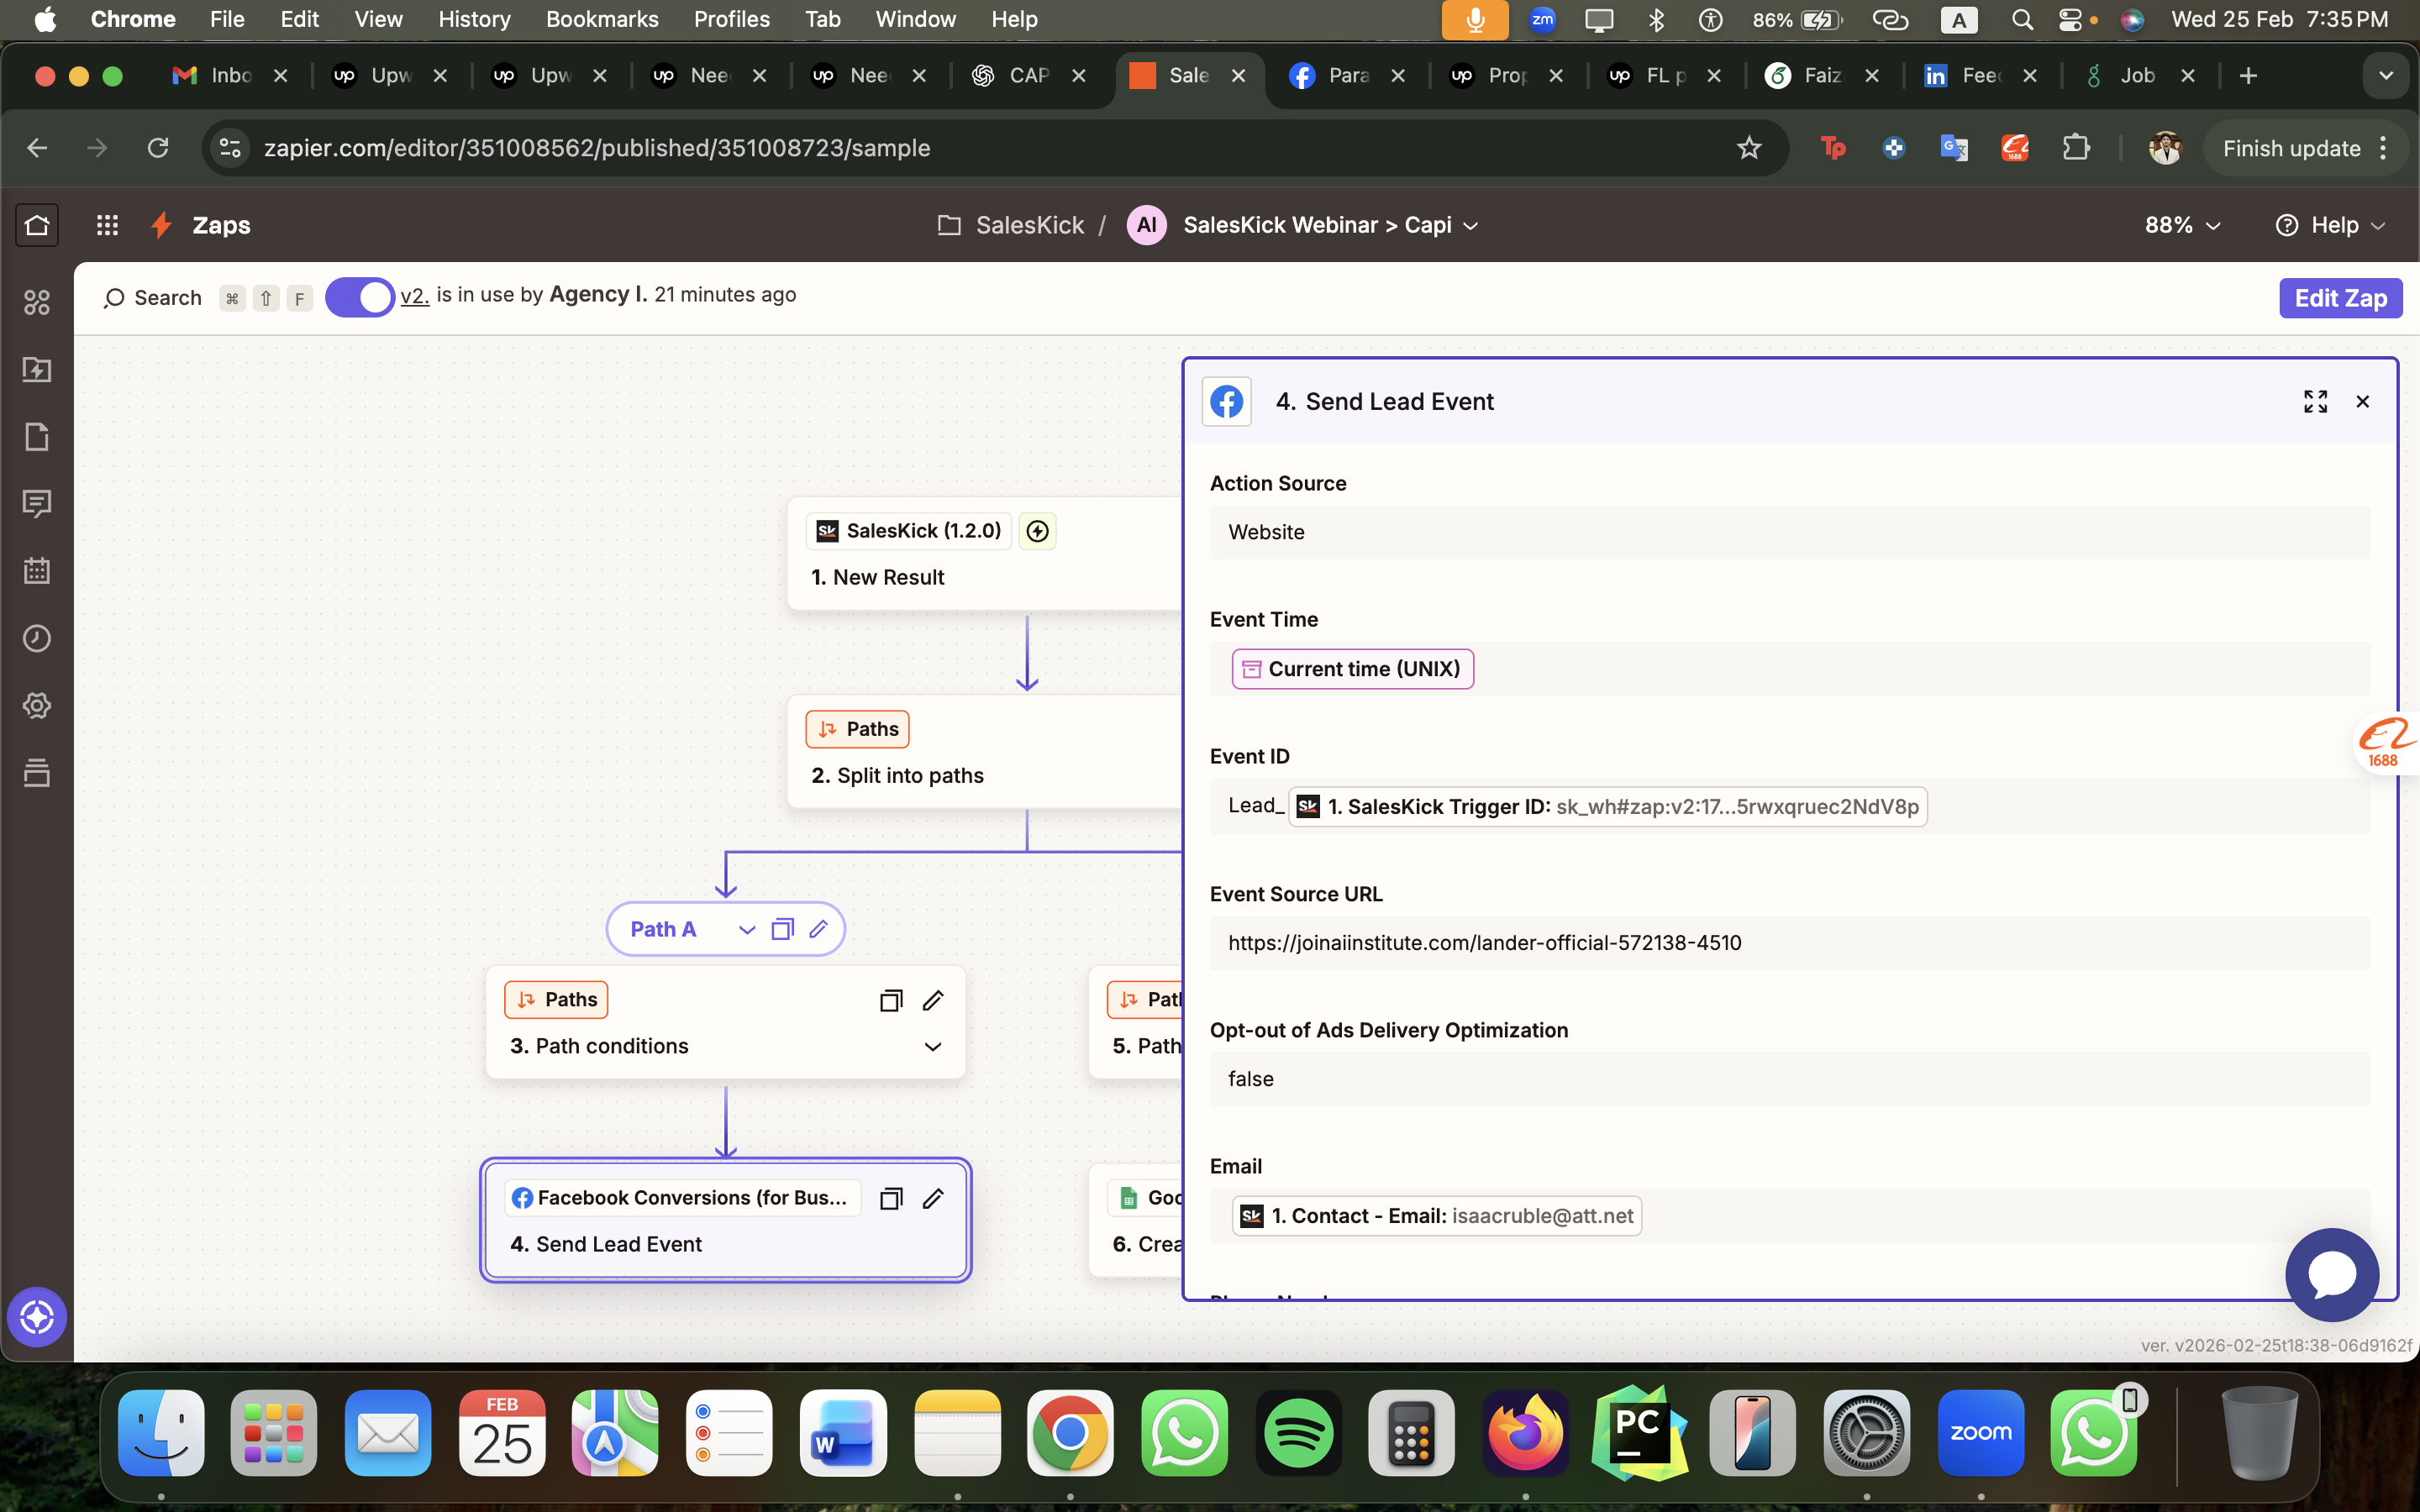Copy the Facebook Conversions step

pyautogui.click(x=891, y=1198)
